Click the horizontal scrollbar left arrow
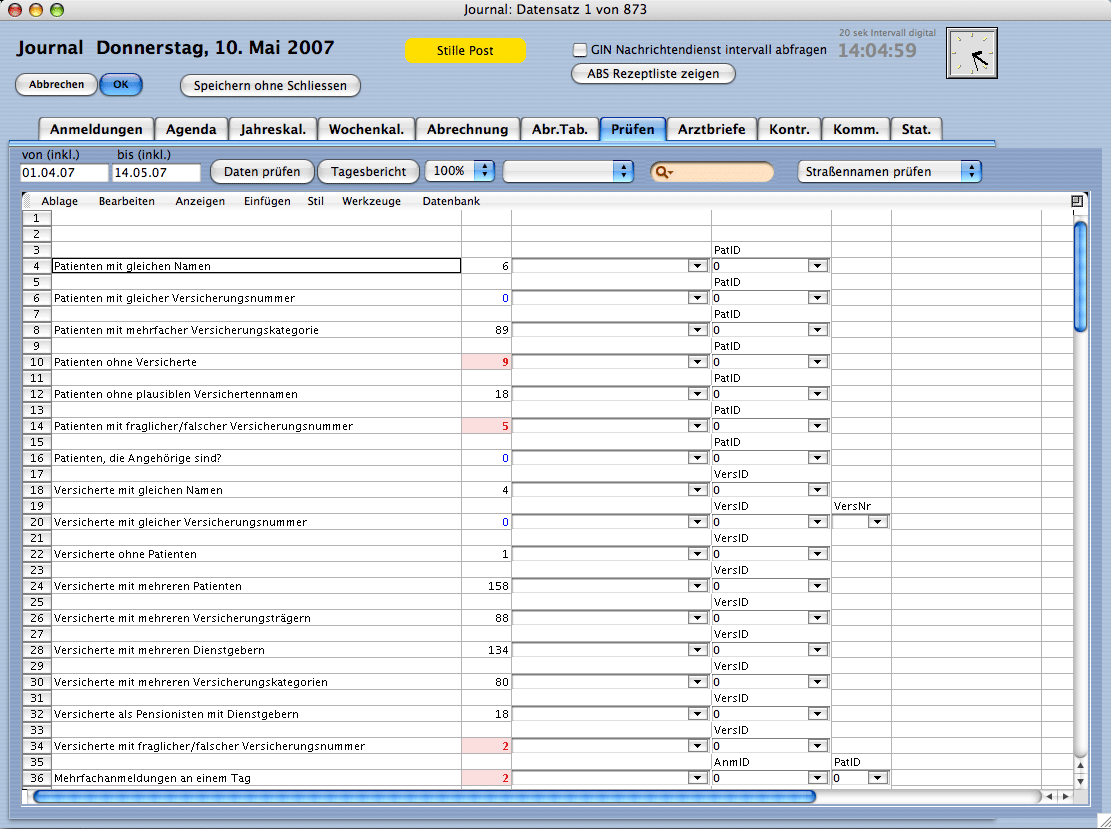 tap(1048, 797)
